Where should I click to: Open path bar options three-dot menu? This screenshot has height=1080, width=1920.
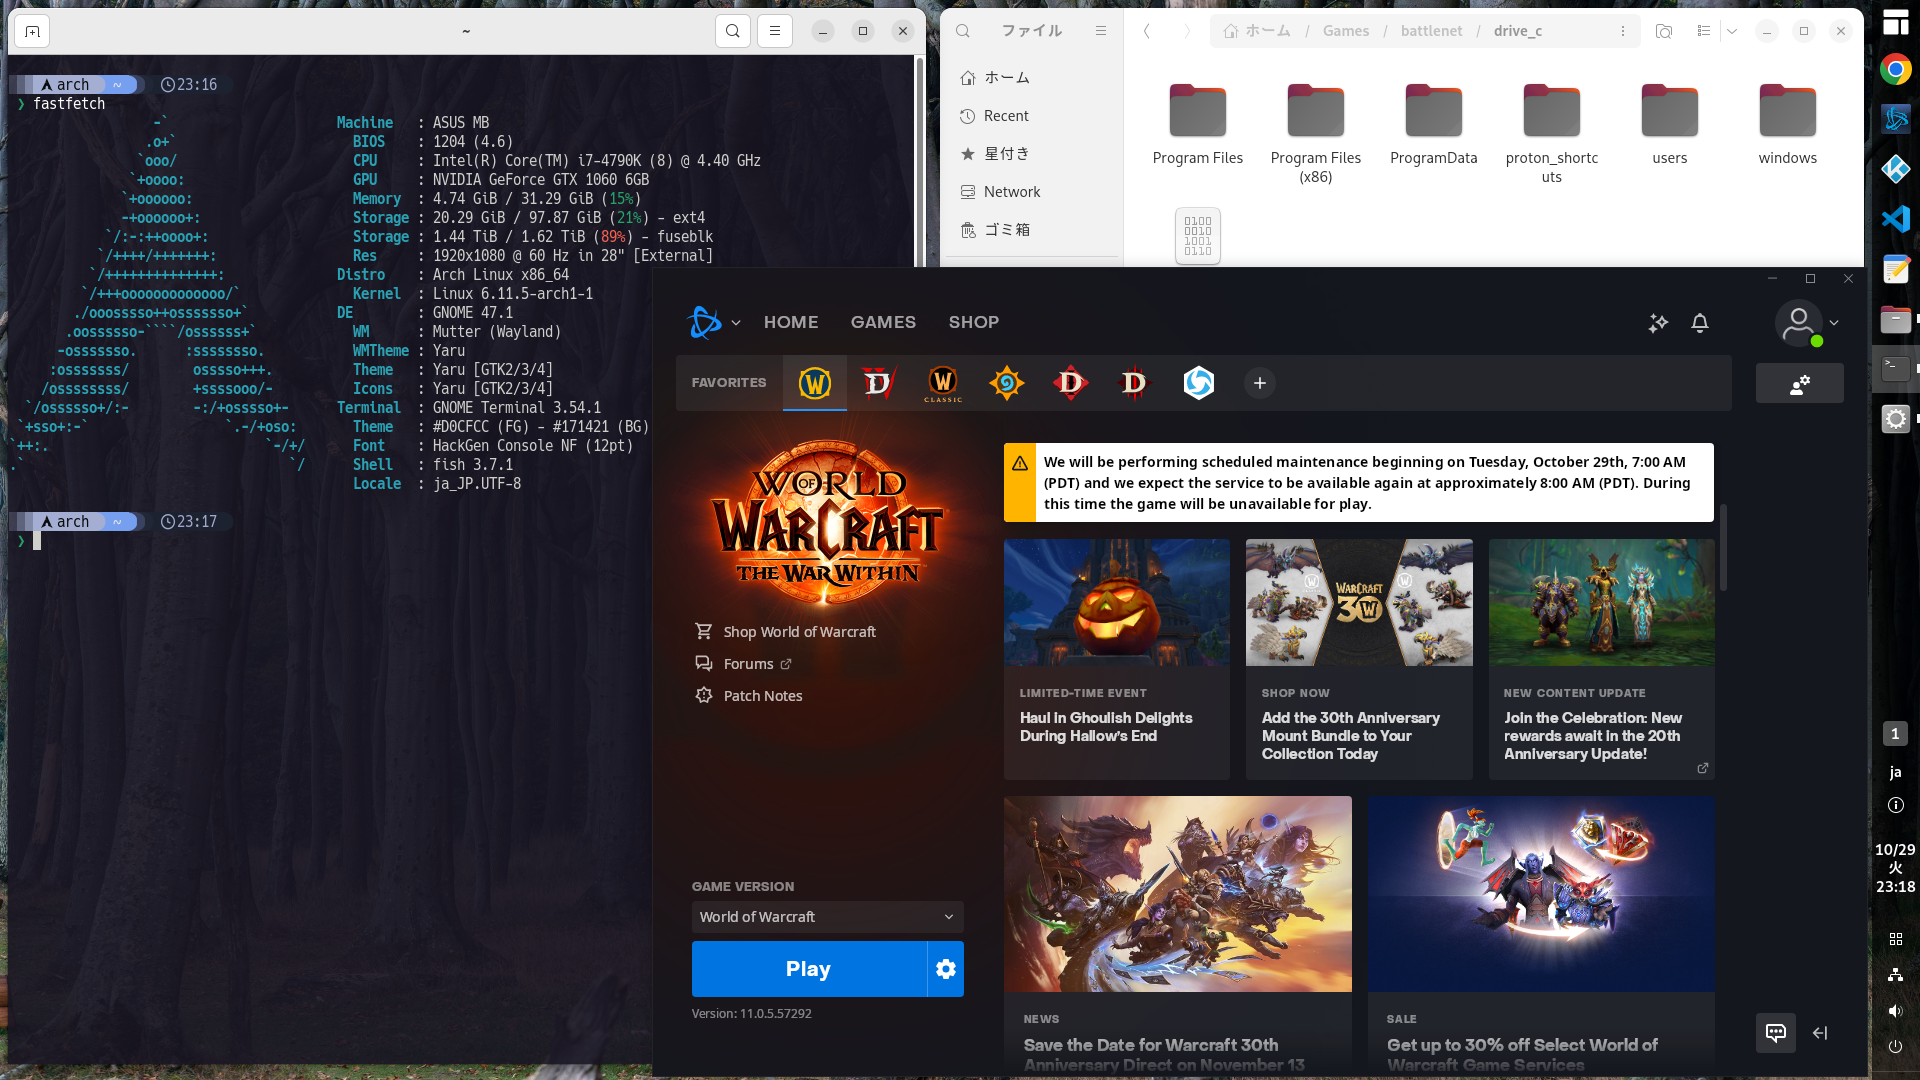[1623, 31]
